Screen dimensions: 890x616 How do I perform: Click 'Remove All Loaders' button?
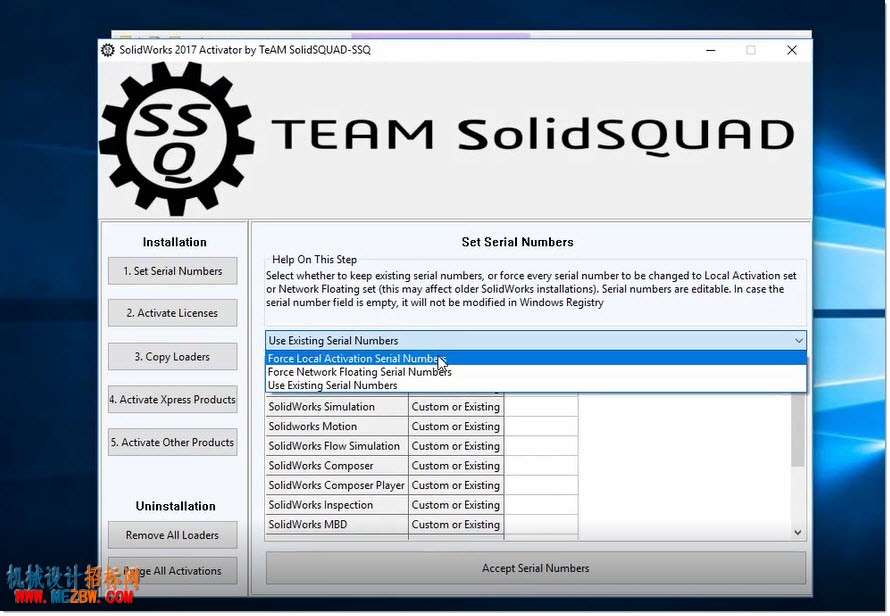tap(173, 535)
